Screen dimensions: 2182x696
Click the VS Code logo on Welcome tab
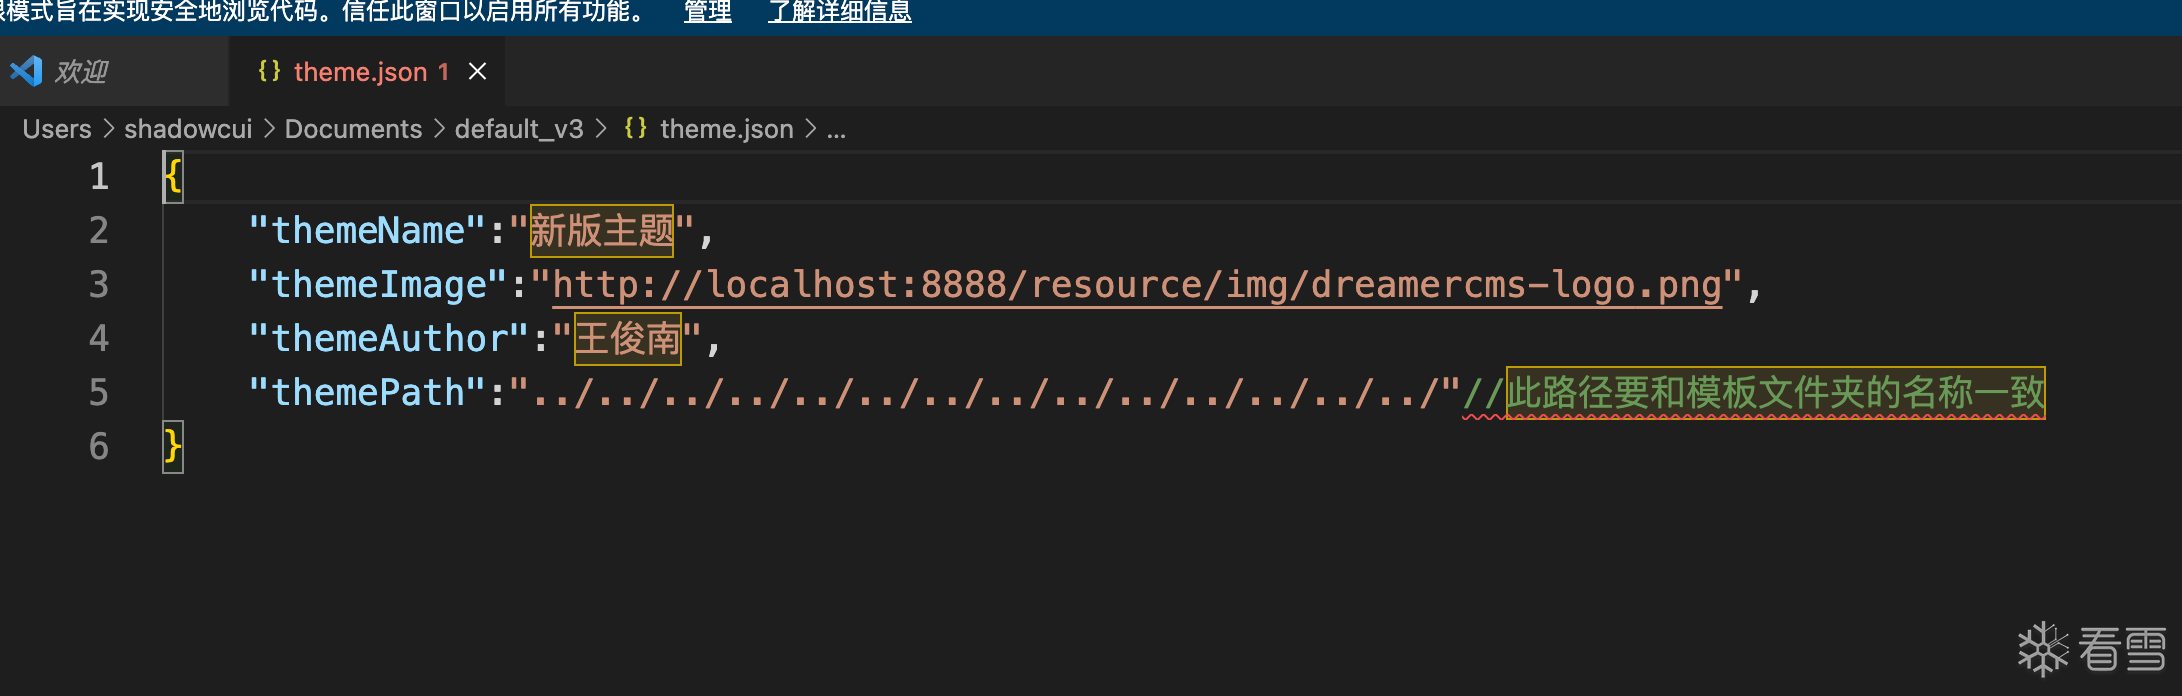click(26, 71)
